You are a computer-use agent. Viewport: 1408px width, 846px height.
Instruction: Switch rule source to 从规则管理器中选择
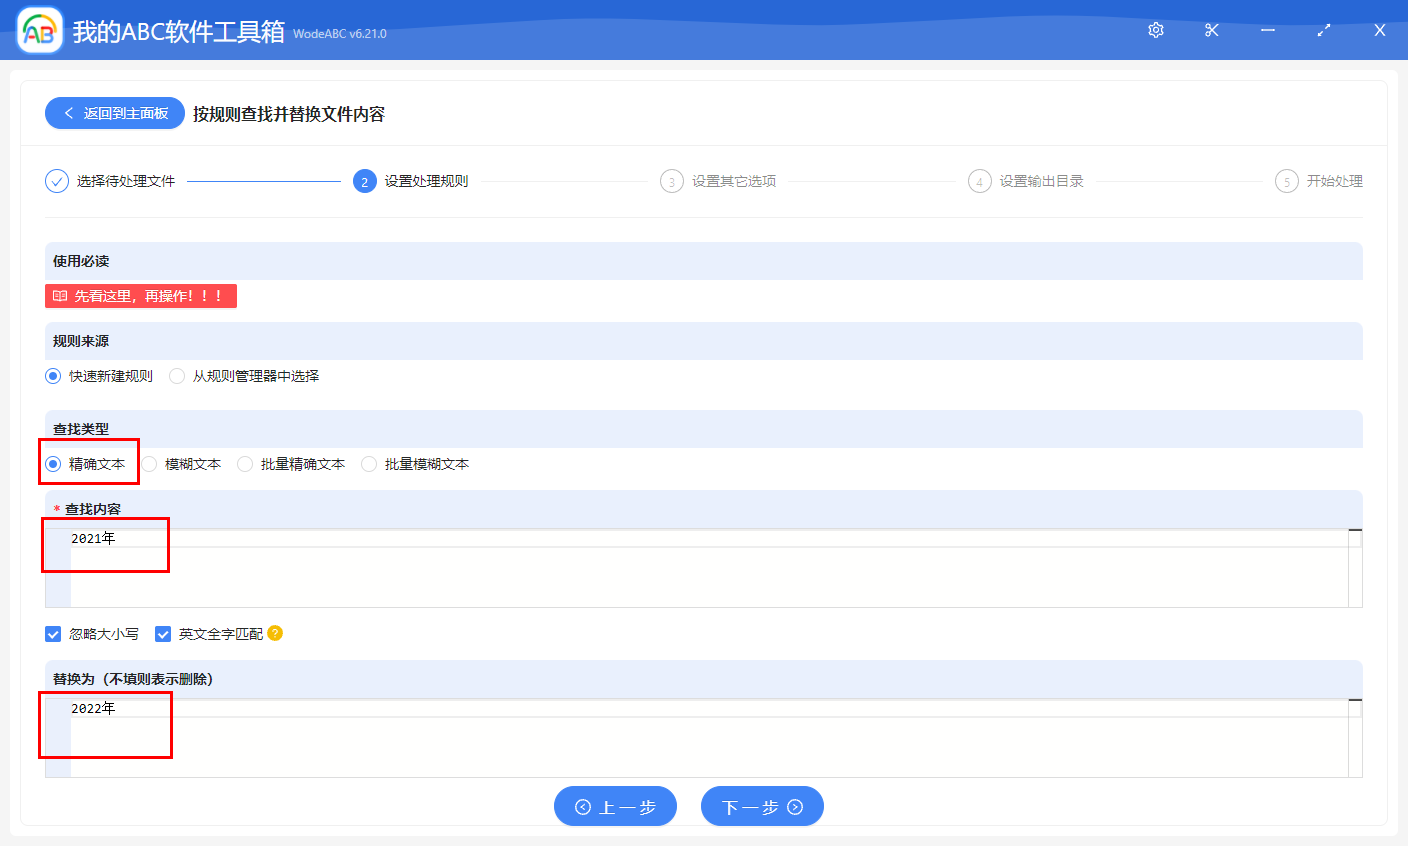pyautogui.click(x=176, y=376)
